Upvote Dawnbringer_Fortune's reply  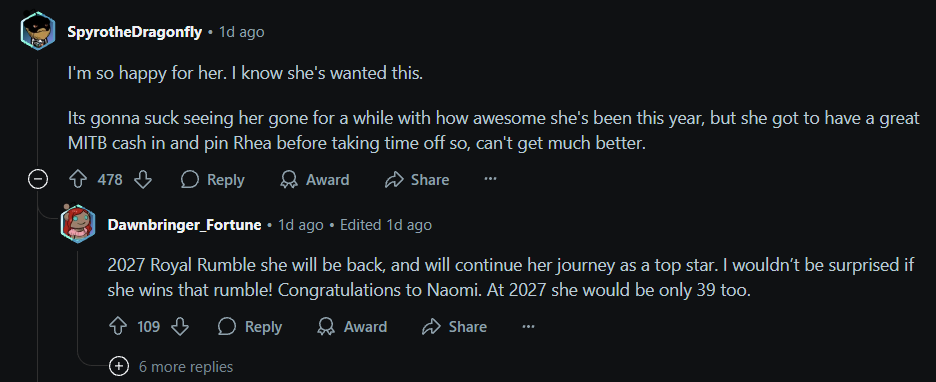[118, 327]
